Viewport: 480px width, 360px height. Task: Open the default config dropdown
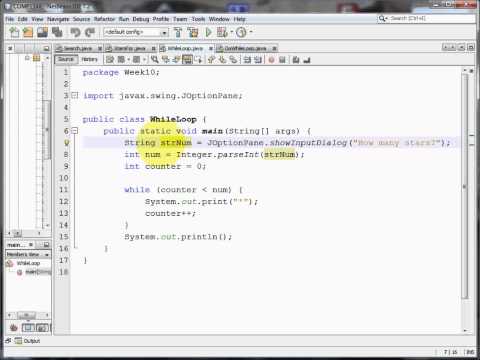(x=135, y=32)
